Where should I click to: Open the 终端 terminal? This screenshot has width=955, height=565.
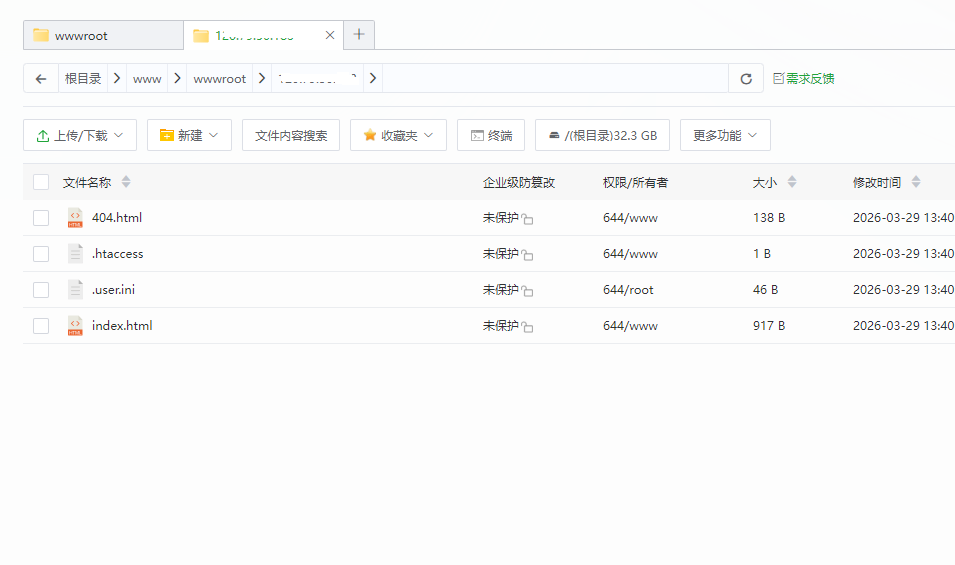pos(491,135)
